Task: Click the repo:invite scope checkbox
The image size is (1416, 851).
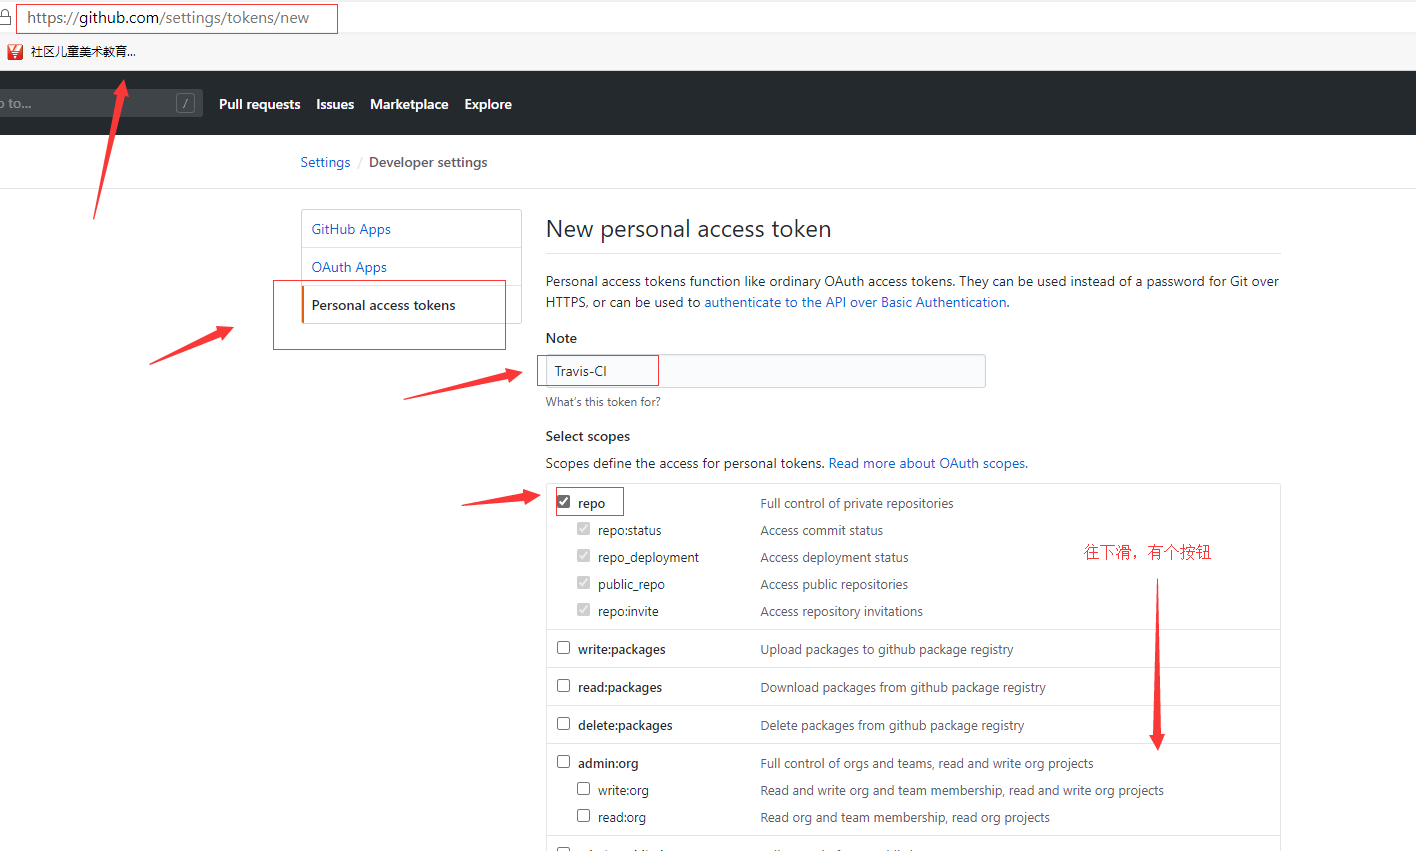Action: point(583,610)
